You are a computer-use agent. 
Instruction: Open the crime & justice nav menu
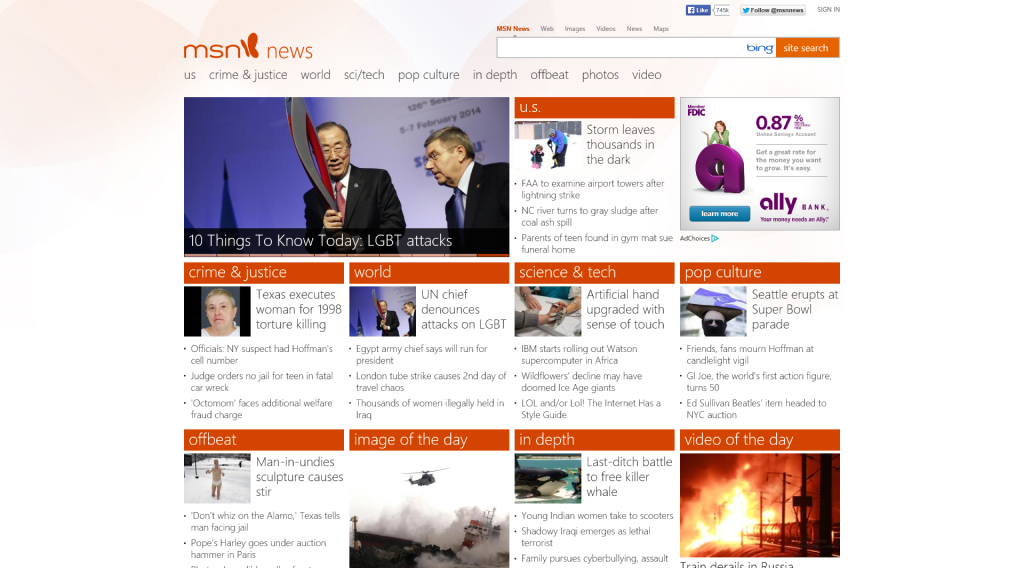tap(248, 75)
